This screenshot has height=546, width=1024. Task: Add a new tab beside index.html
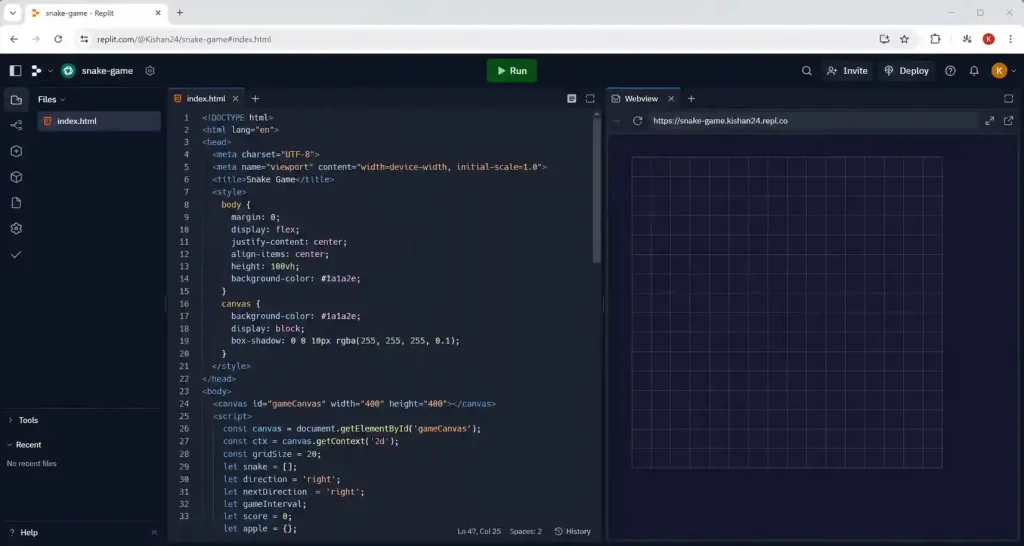coord(255,99)
